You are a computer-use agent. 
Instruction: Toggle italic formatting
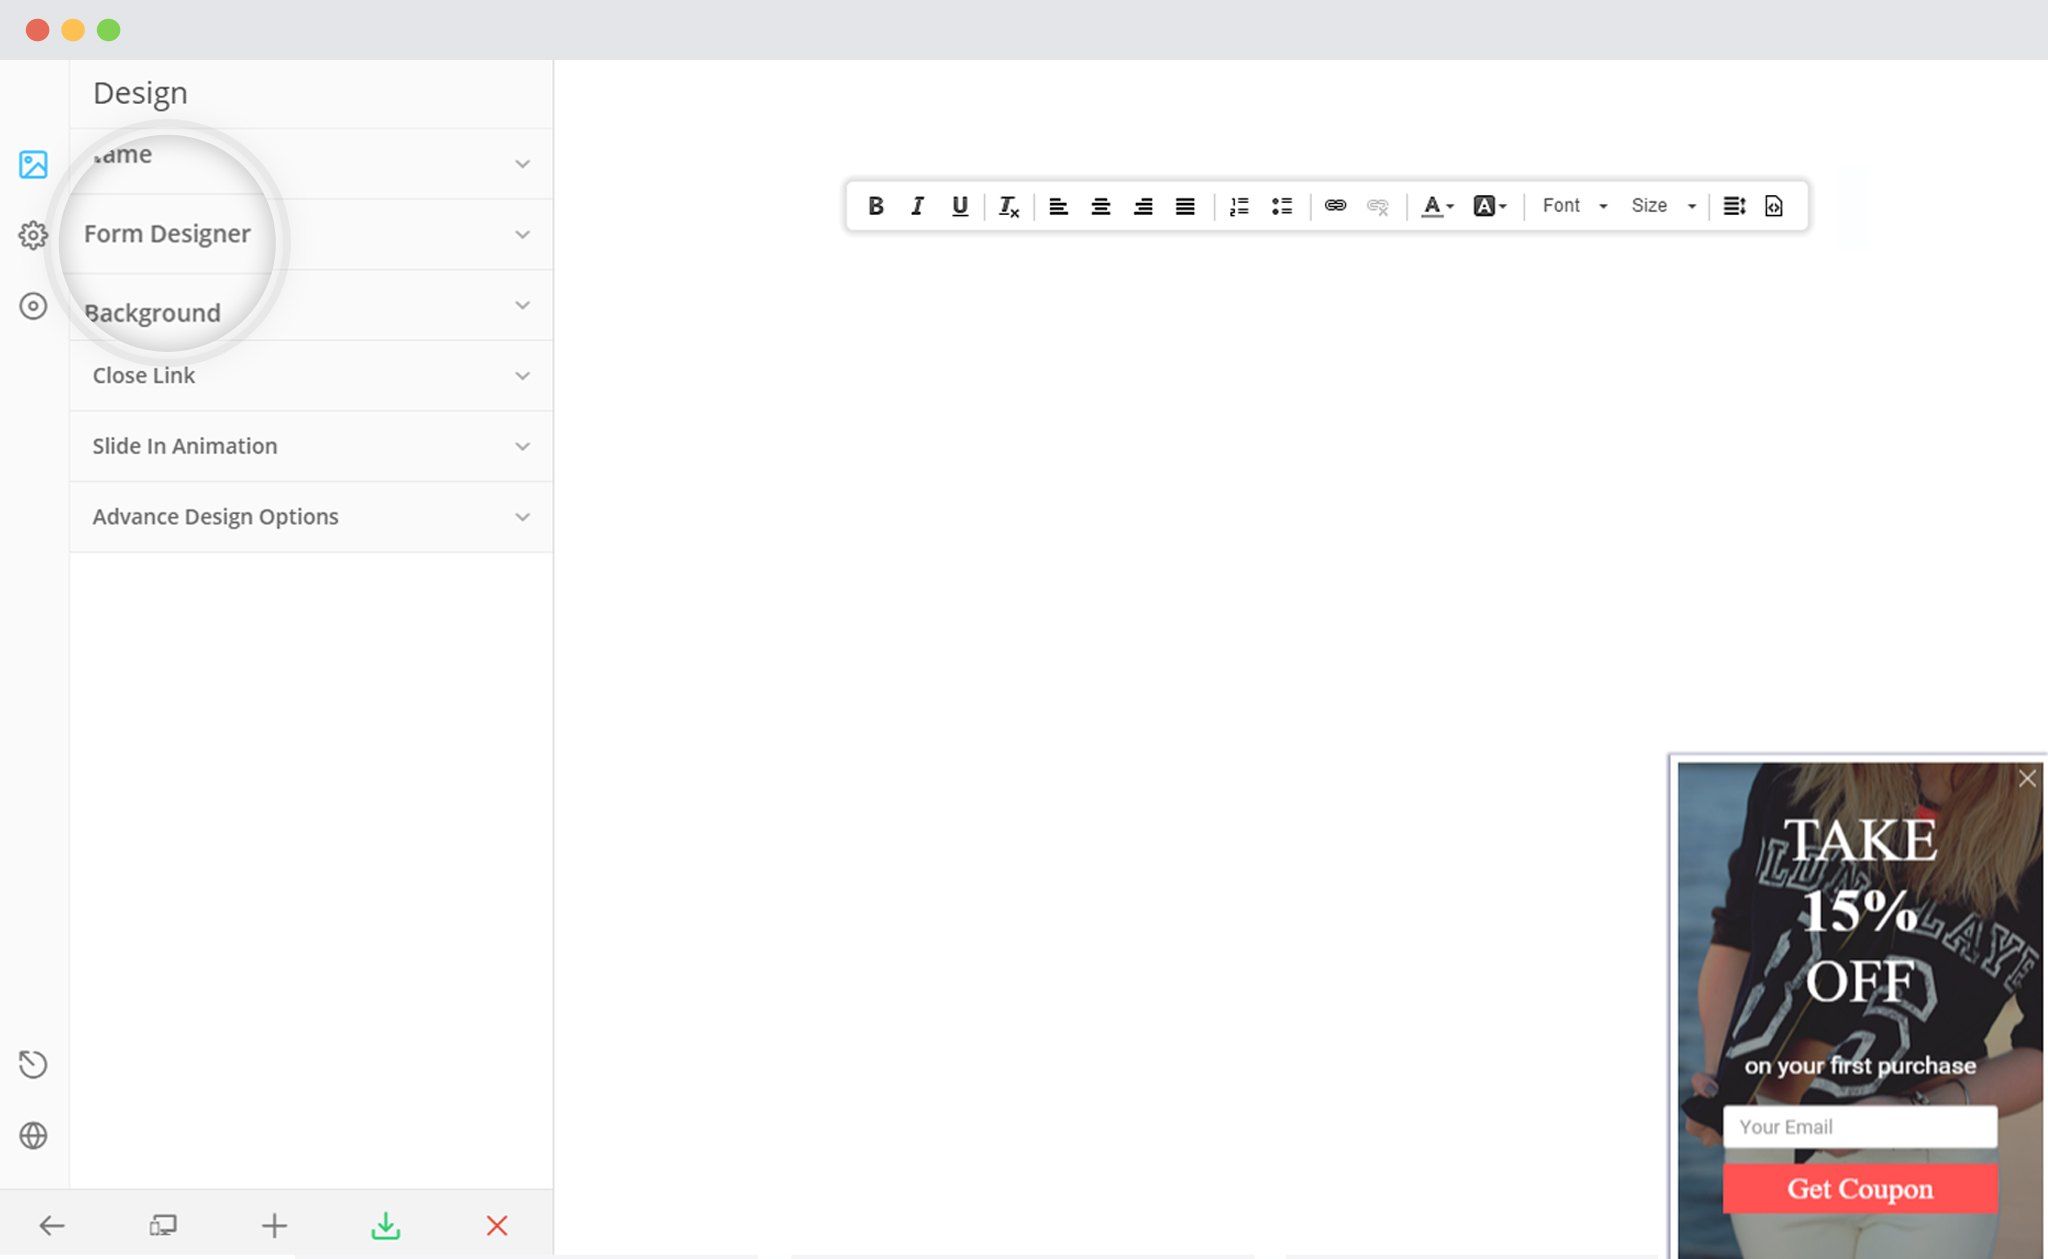point(917,206)
